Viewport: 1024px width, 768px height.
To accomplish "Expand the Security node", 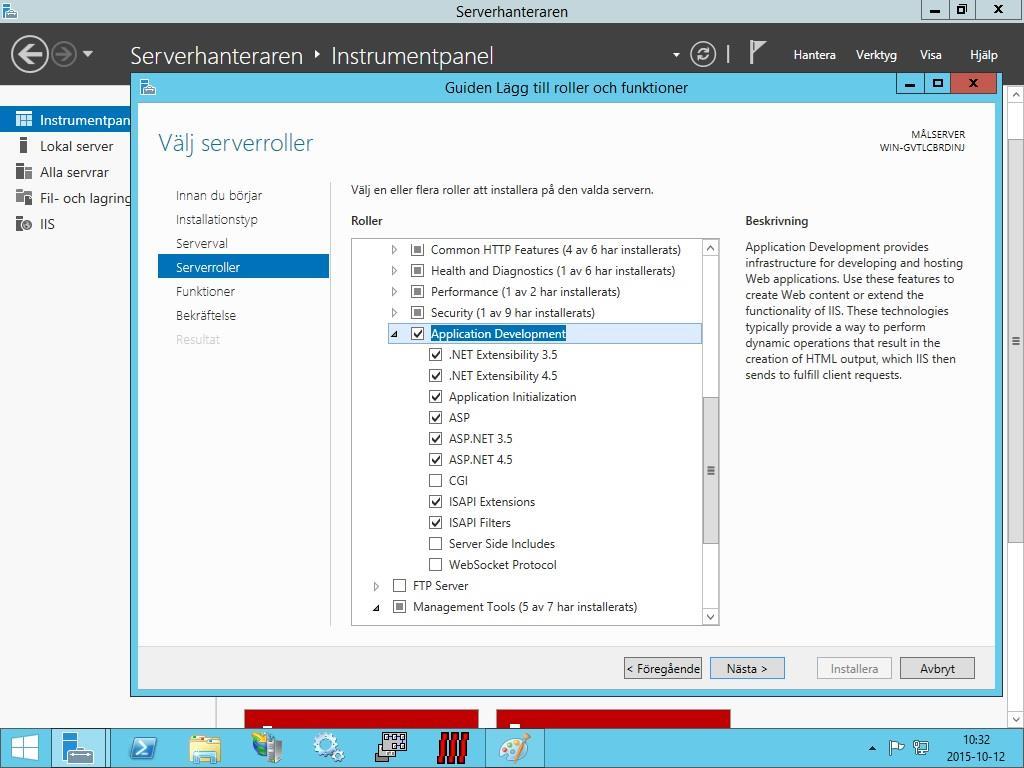I will tap(394, 312).
